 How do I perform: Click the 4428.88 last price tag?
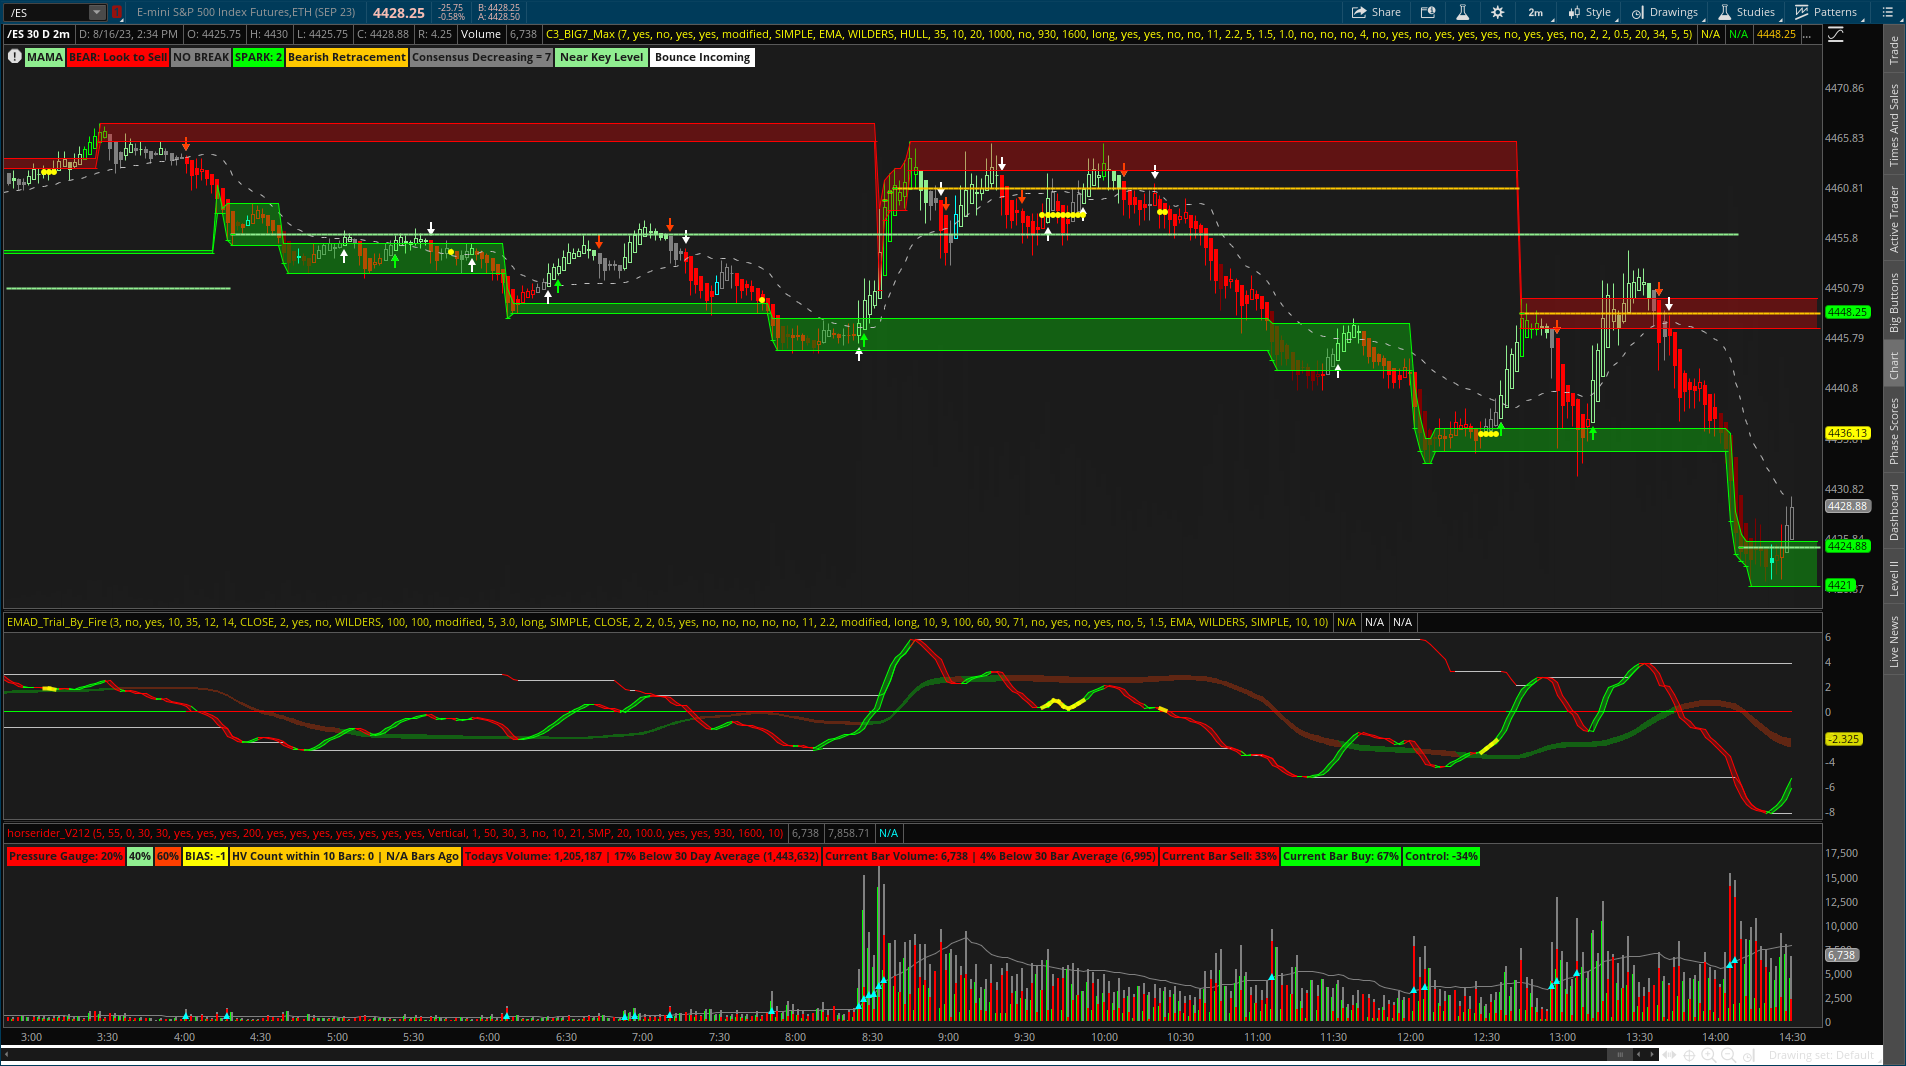pos(1847,506)
